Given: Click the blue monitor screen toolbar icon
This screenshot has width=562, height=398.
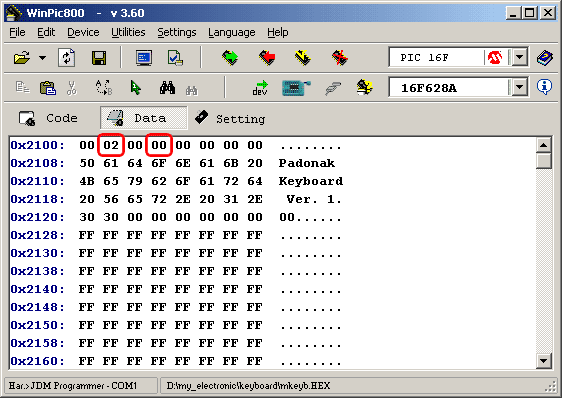Looking at the screenshot, I should click(x=144, y=58).
